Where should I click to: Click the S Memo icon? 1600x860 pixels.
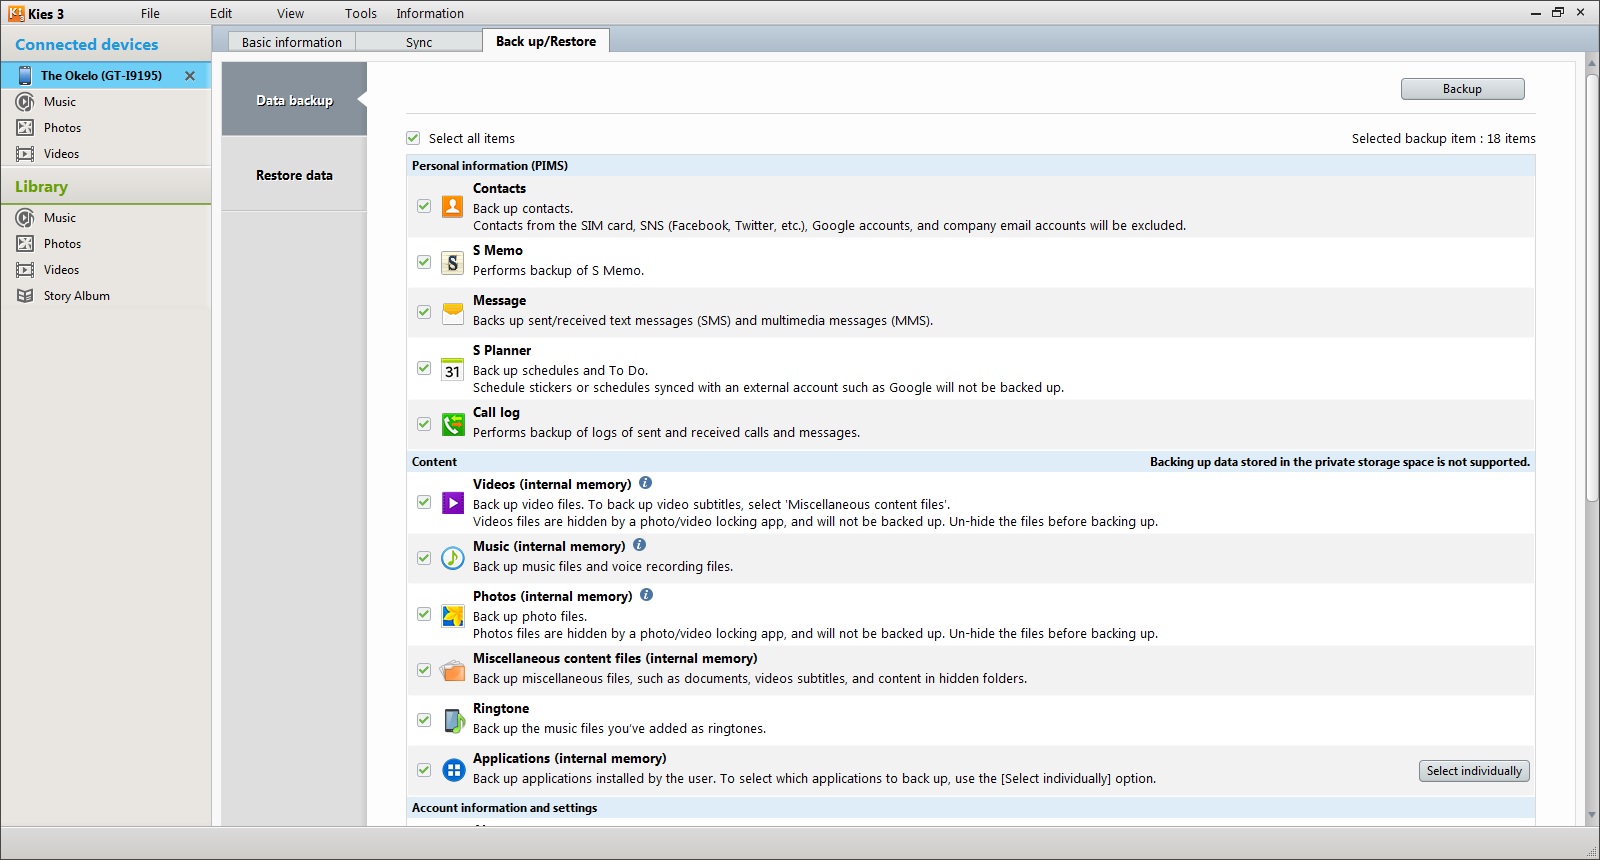(x=453, y=262)
